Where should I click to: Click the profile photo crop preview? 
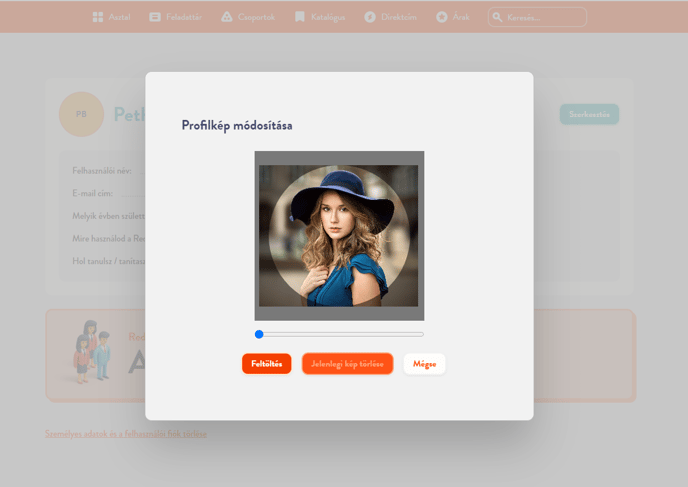point(339,236)
